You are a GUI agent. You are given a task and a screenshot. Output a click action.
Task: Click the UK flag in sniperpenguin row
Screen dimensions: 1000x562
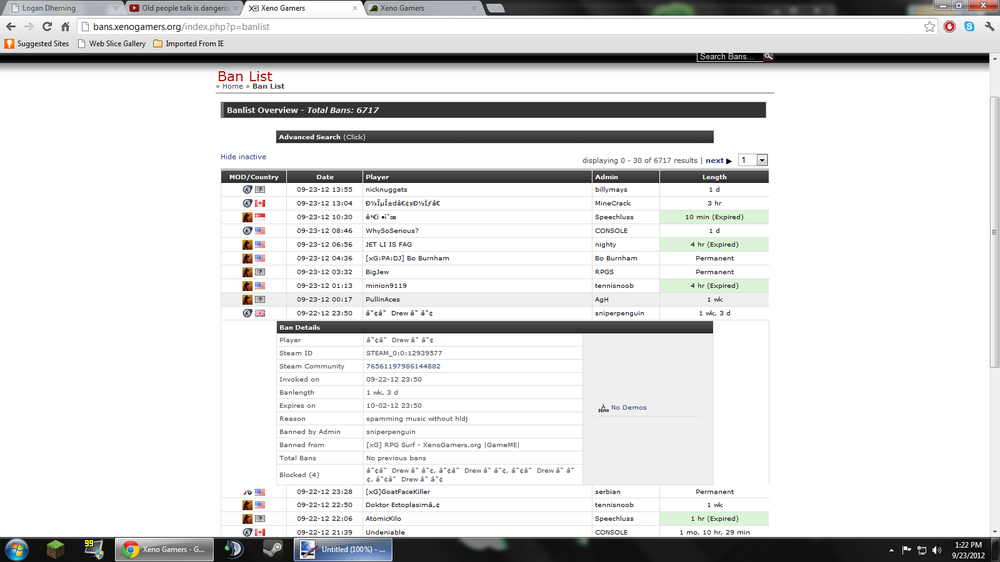point(260,313)
